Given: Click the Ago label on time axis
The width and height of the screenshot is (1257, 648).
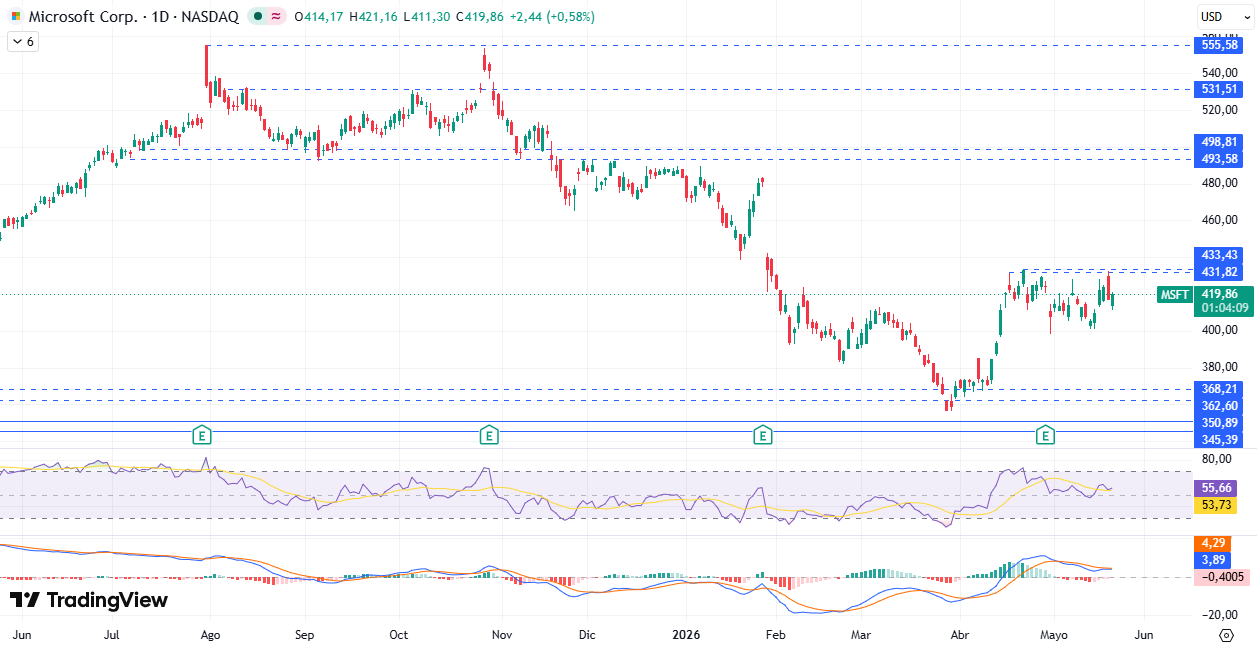Looking at the screenshot, I should pos(210,634).
